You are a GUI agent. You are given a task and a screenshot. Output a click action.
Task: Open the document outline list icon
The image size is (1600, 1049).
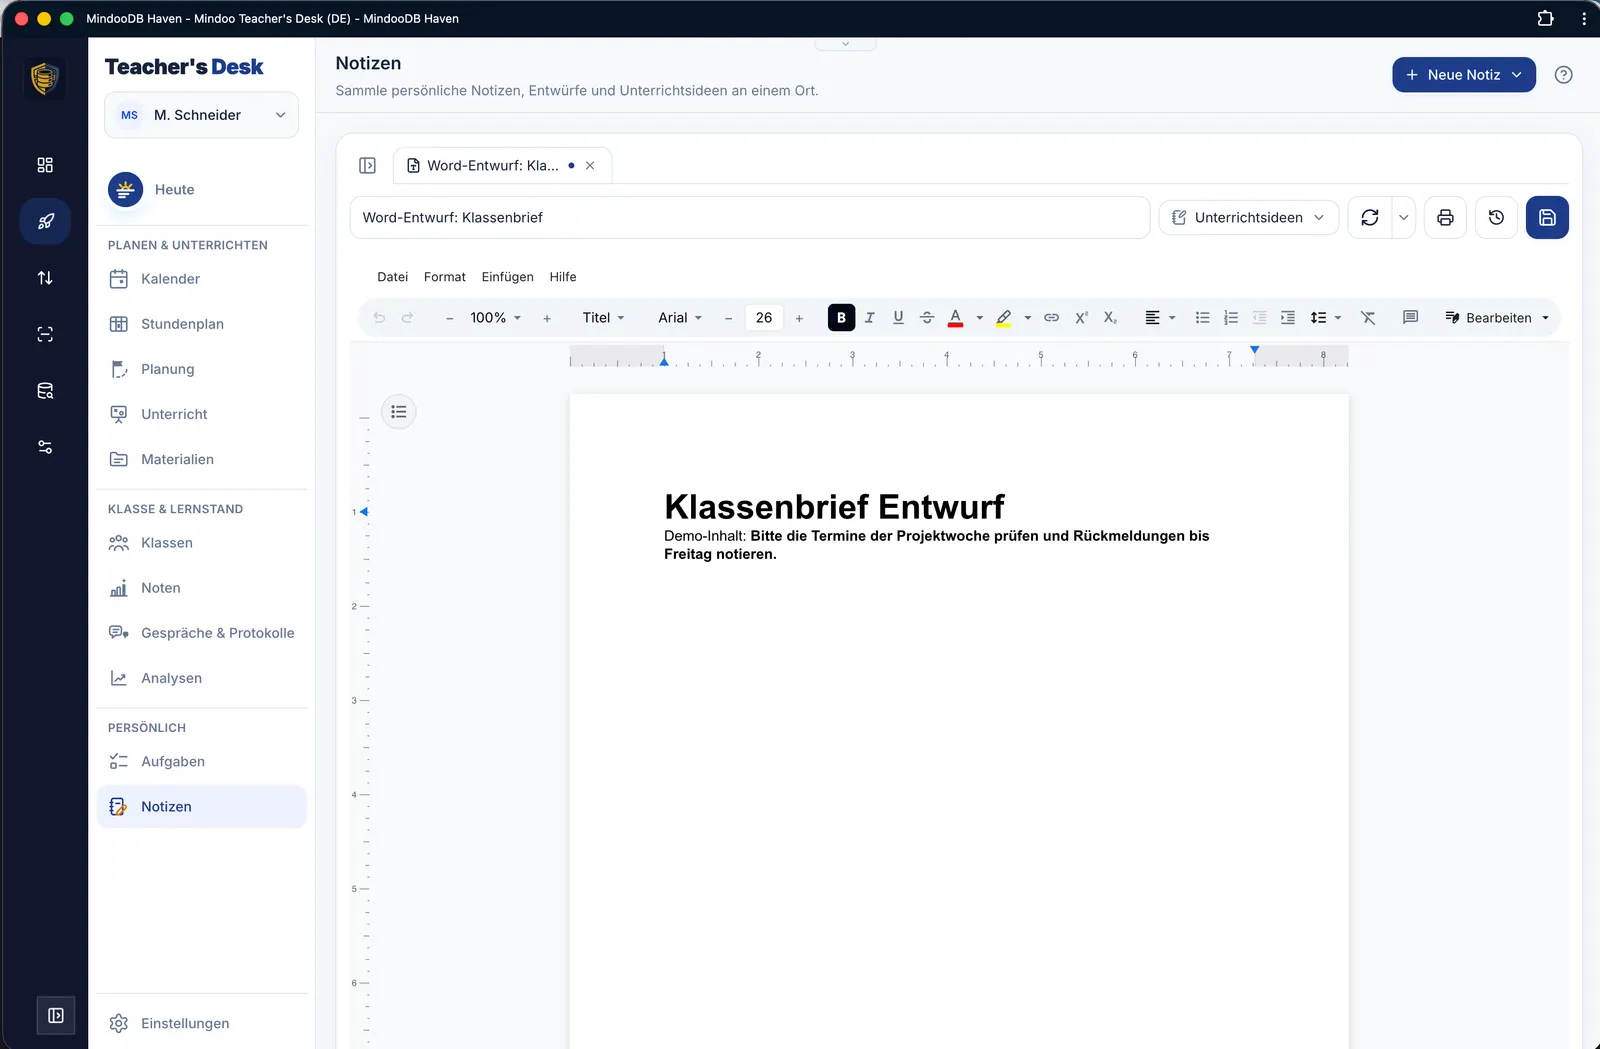(x=399, y=412)
